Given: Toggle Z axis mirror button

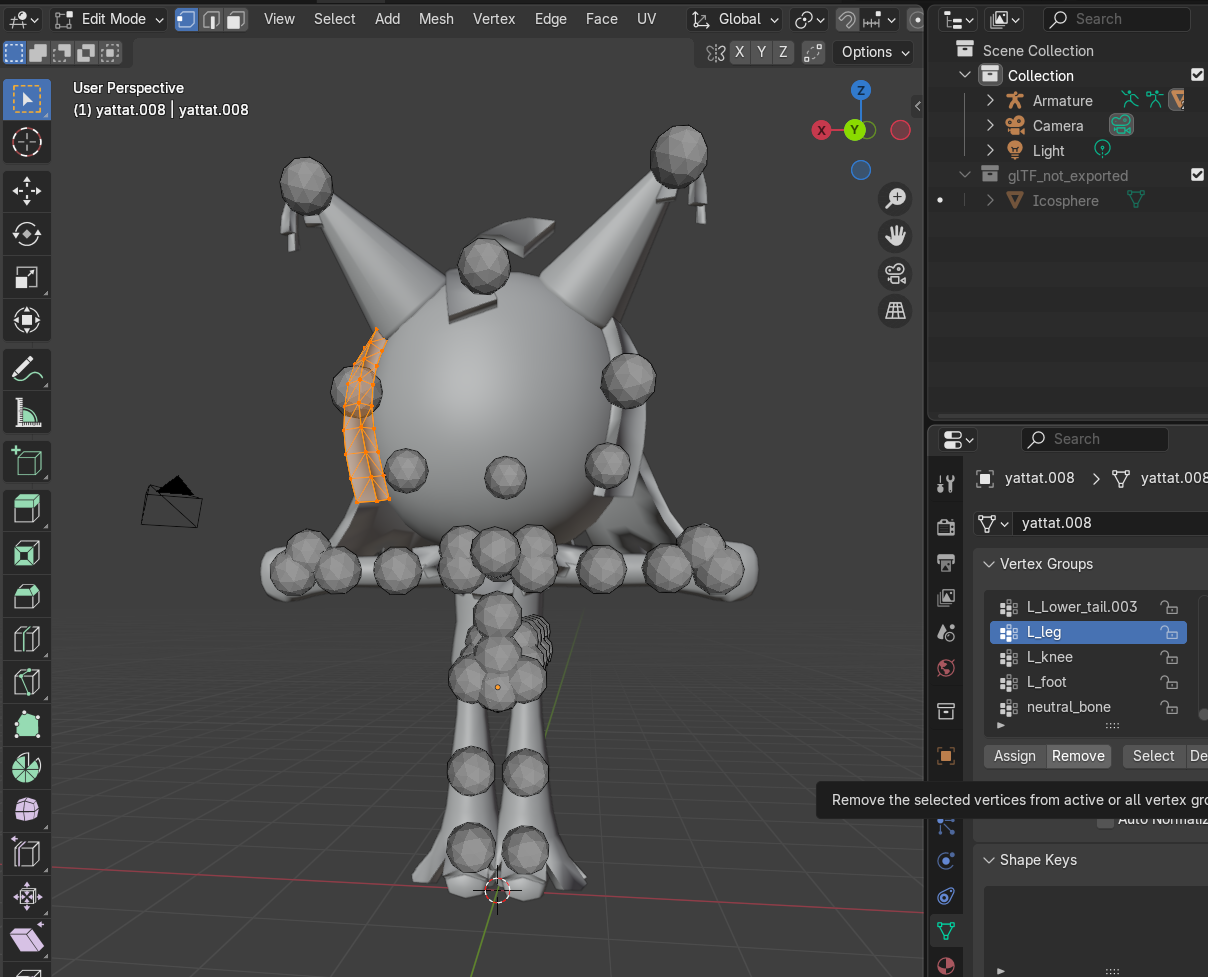Looking at the screenshot, I should 783,52.
